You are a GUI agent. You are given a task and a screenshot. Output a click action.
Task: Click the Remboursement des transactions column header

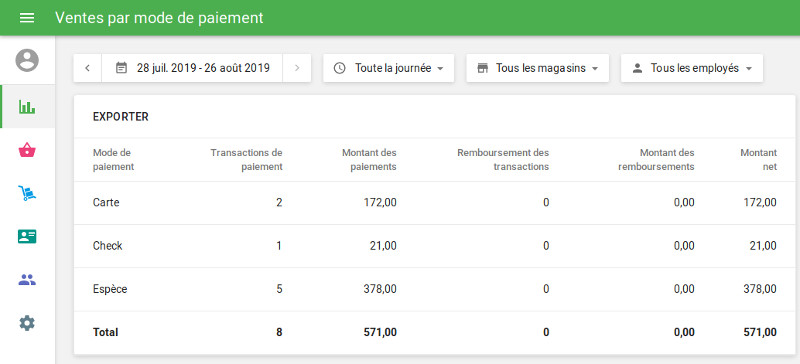(x=503, y=159)
